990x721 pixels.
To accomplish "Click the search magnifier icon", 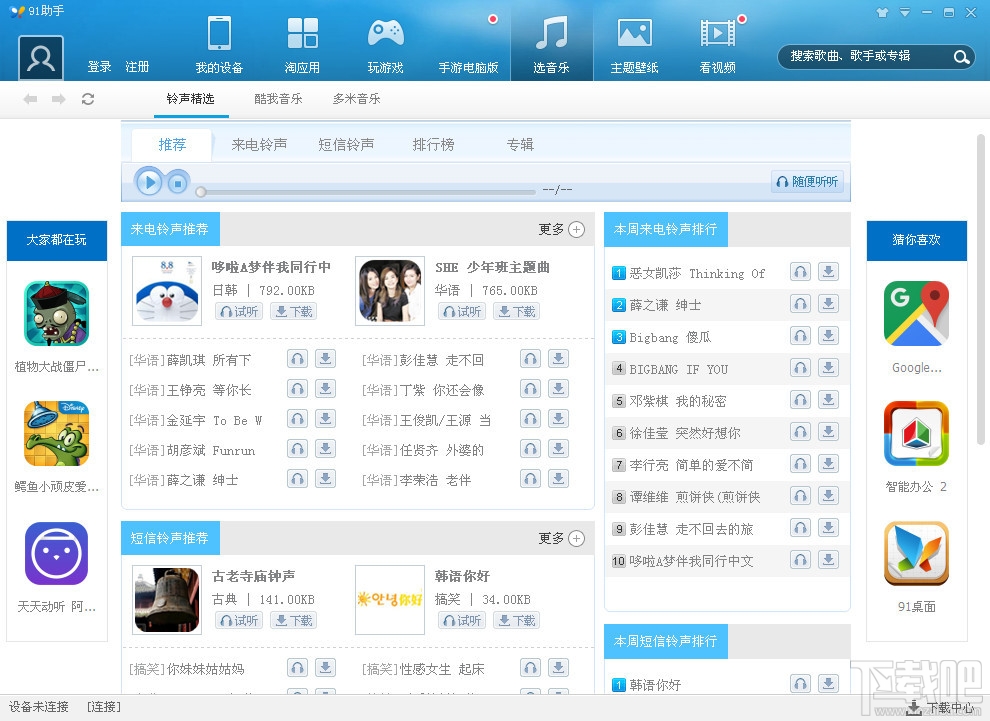I will [961, 57].
